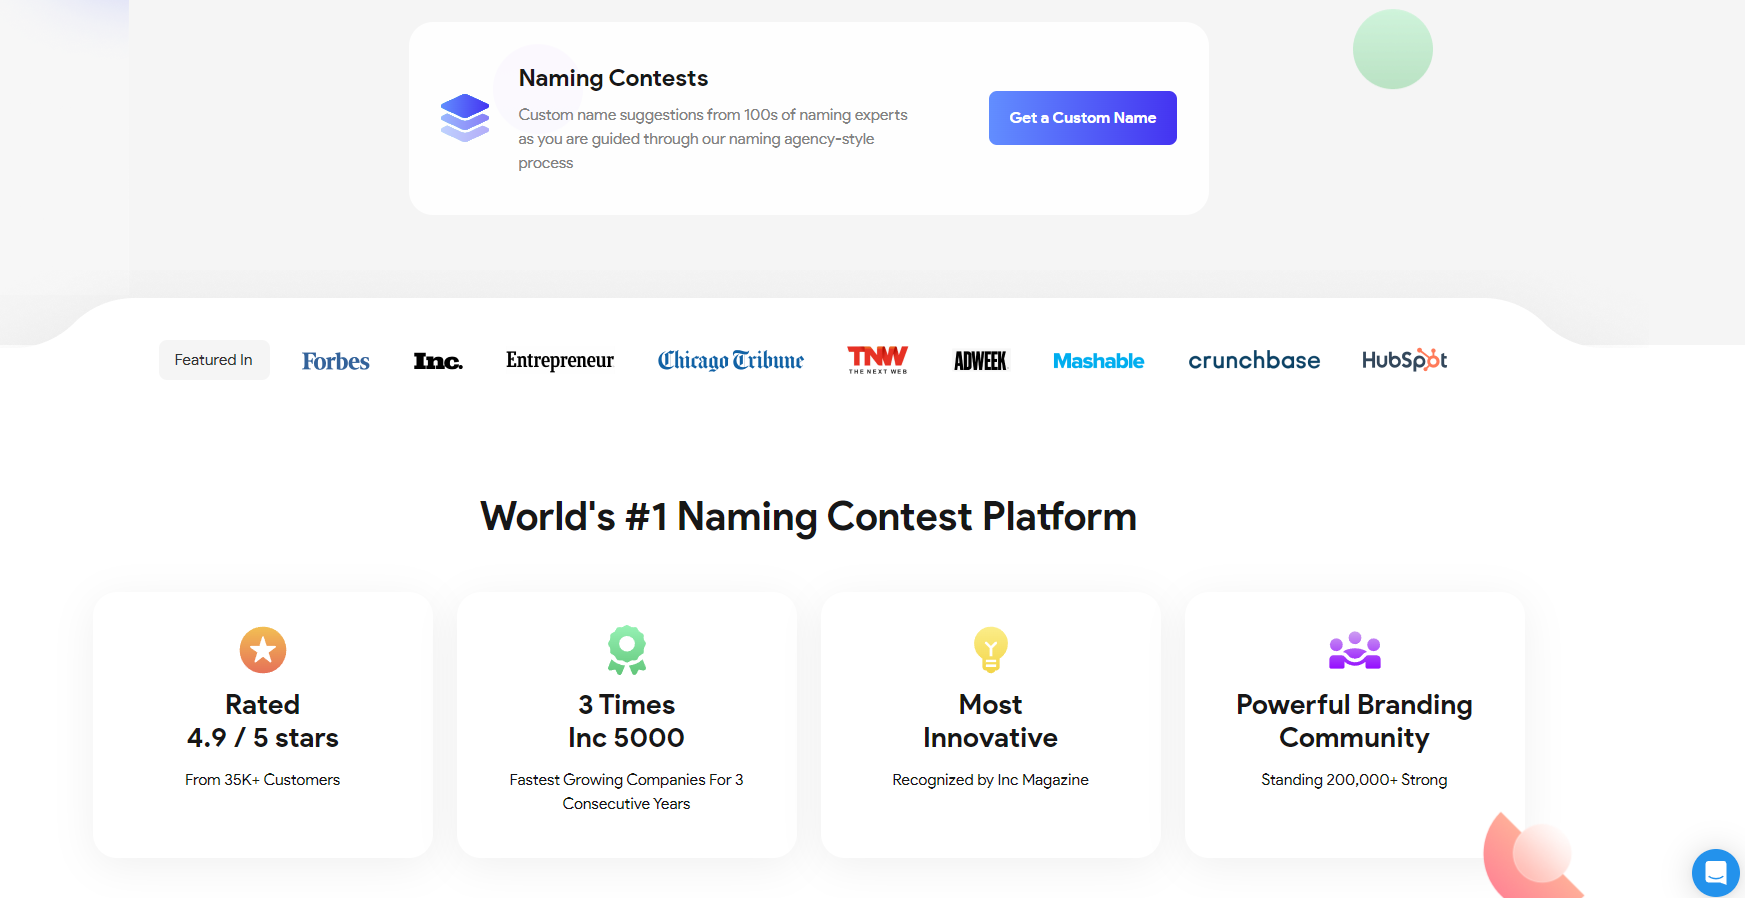Viewport: 1745px width, 898px height.
Task: Open the Forbes logo
Action: coord(336,361)
